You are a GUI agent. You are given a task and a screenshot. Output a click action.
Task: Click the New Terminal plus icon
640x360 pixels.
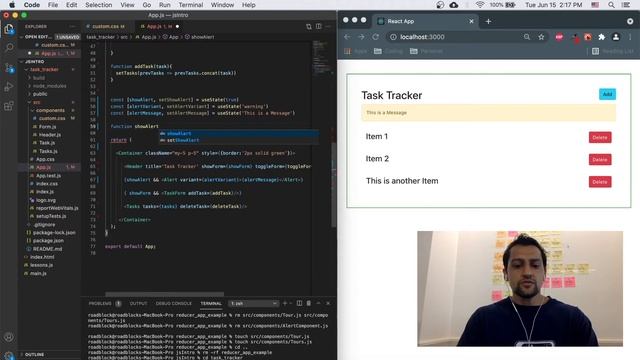click(x=284, y=303)
